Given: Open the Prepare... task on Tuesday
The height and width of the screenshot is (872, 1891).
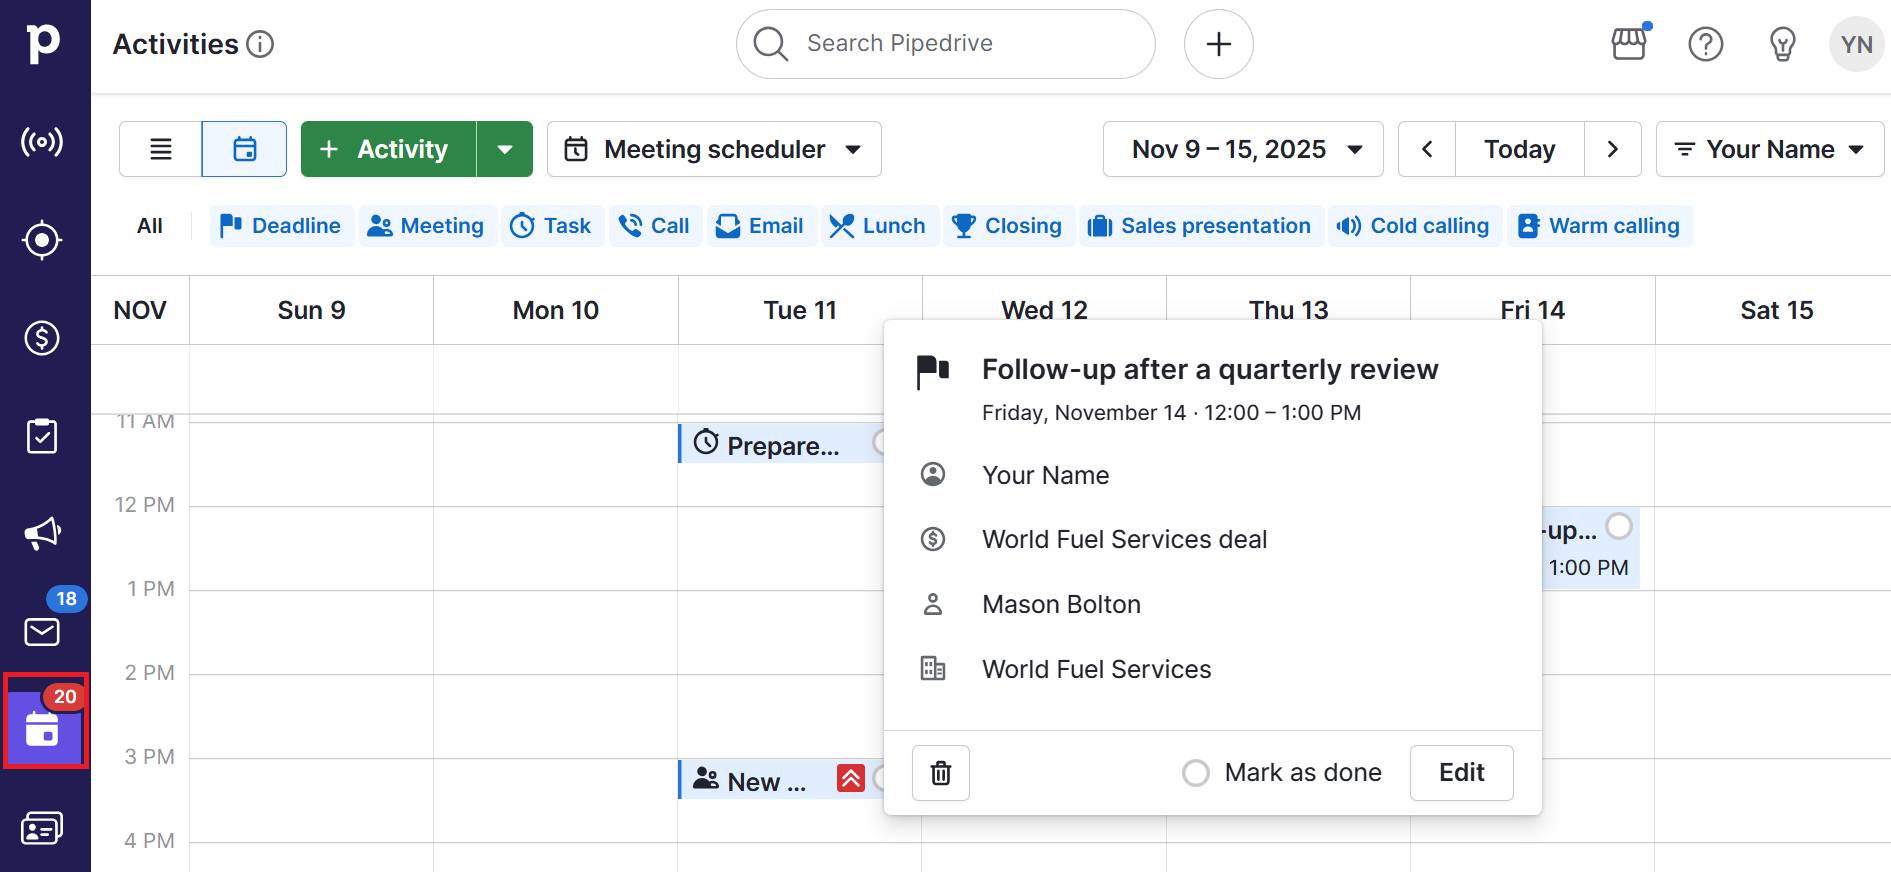Looking at the screenshot, I should coord(781,444).
